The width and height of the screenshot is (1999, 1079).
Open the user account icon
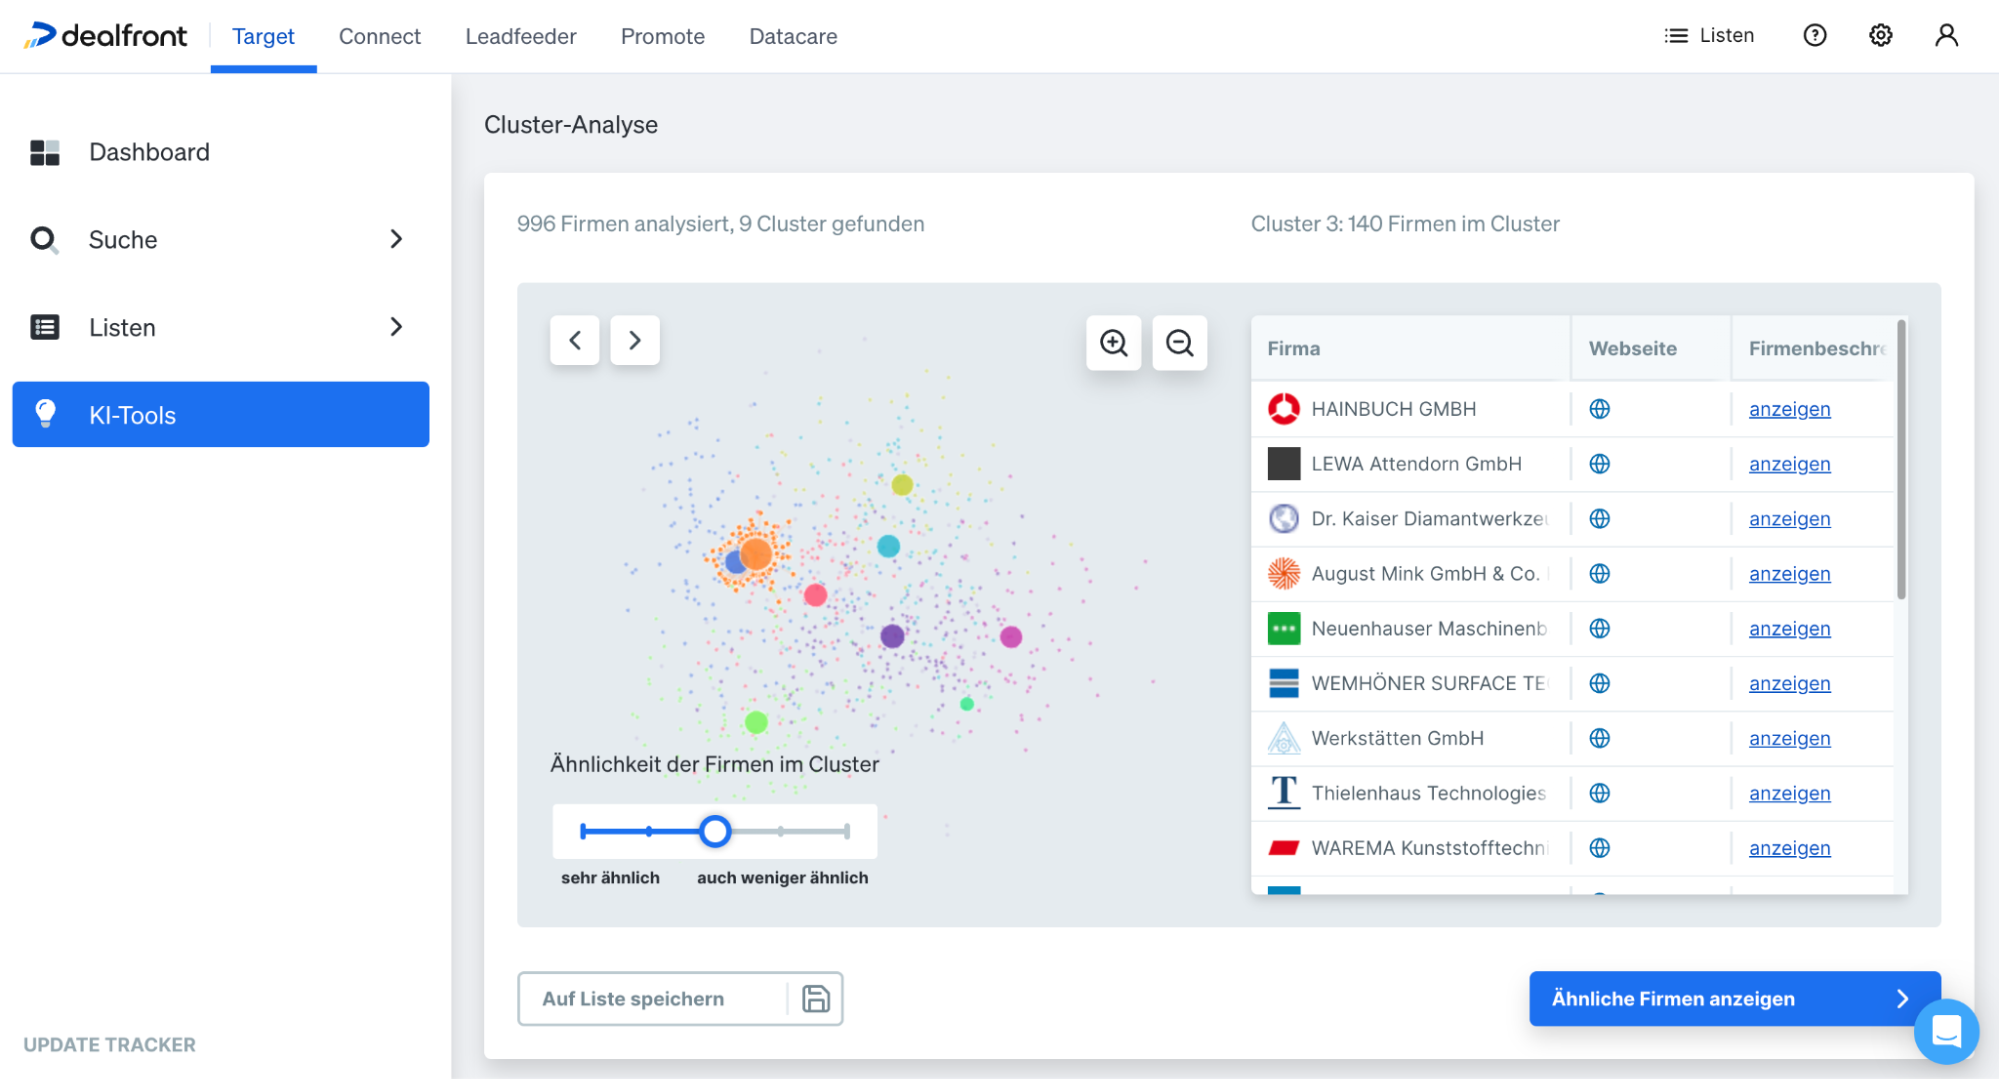(1946, 35)
